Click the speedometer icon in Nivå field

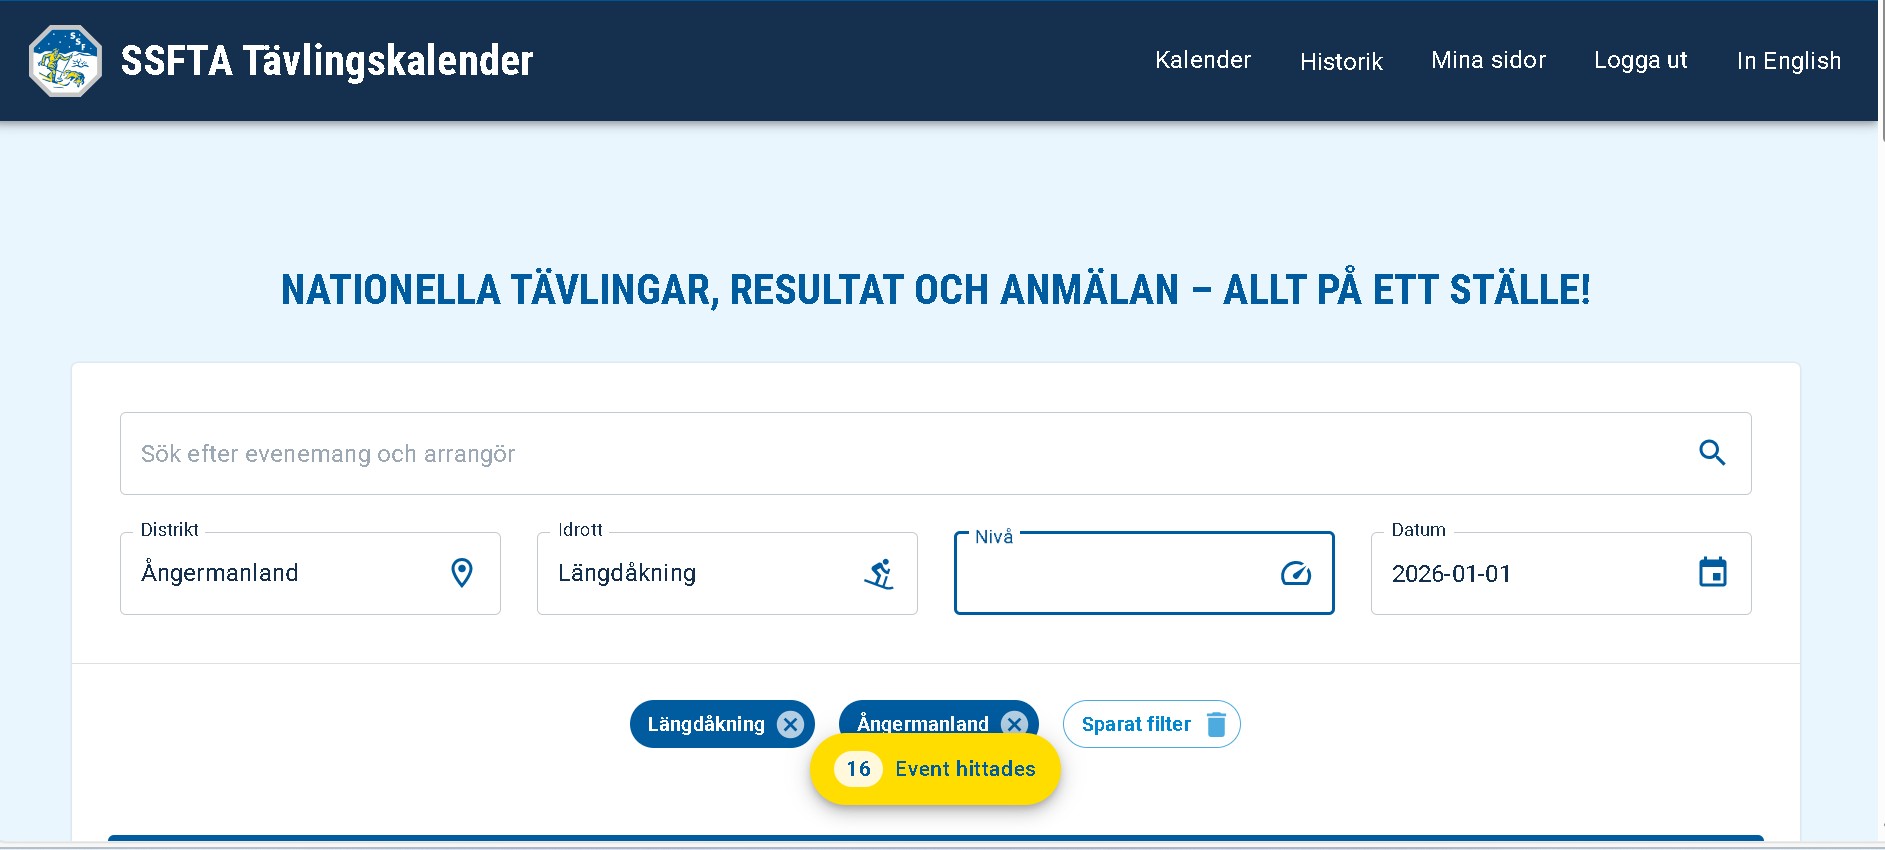[x=1295, y=574]
